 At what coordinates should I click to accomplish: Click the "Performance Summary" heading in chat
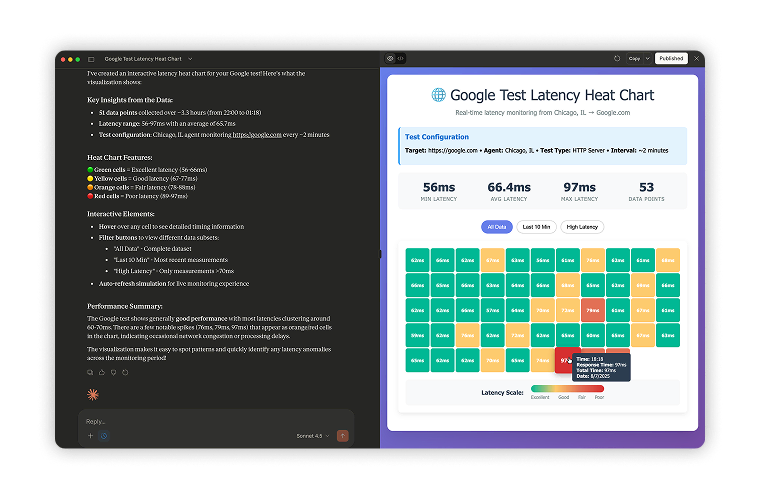click(x=125, y=307)
